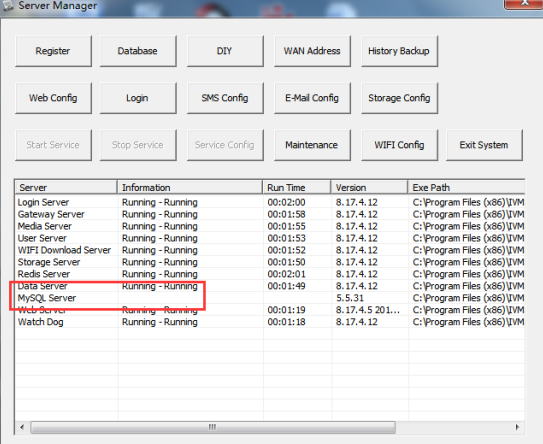
Task: Select the Login Server row
Action: (270, 202)
